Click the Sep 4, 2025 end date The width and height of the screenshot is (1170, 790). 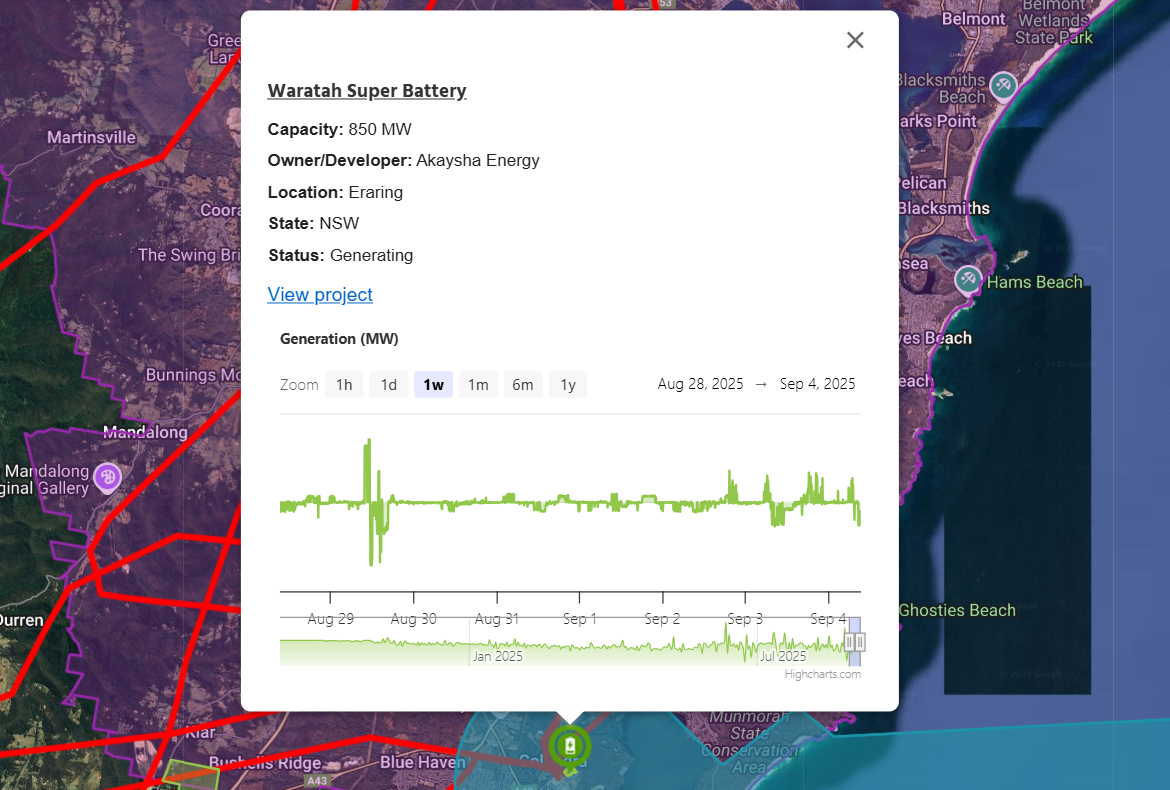(x=817, y=384)
